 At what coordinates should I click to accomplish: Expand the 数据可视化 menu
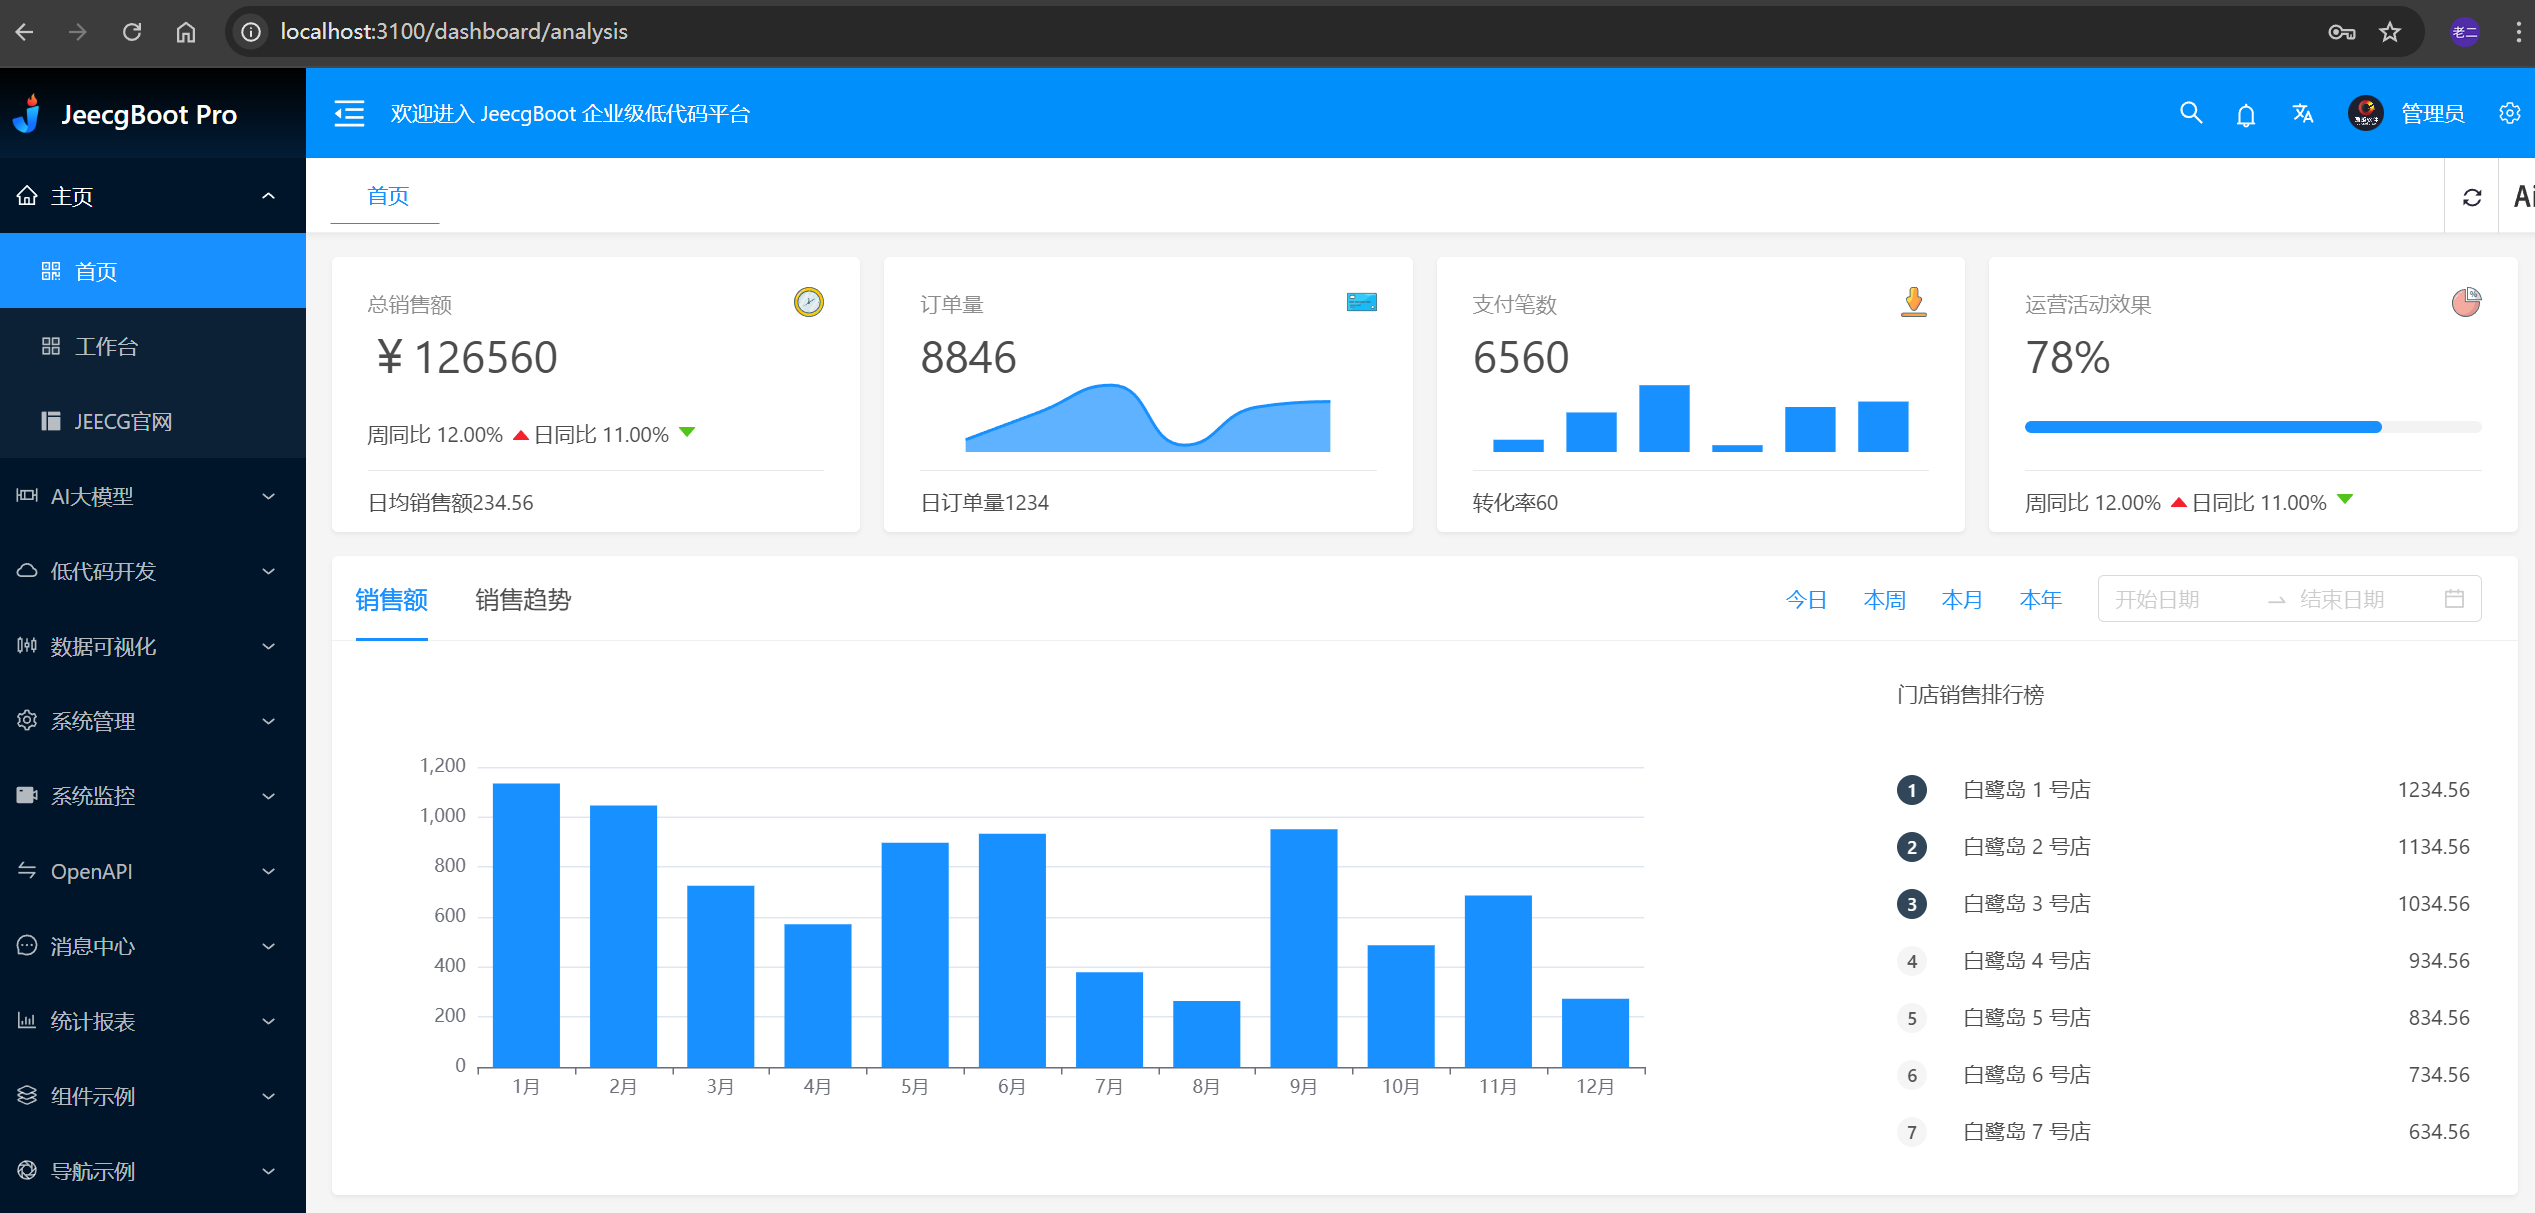(x=153, y=646)
